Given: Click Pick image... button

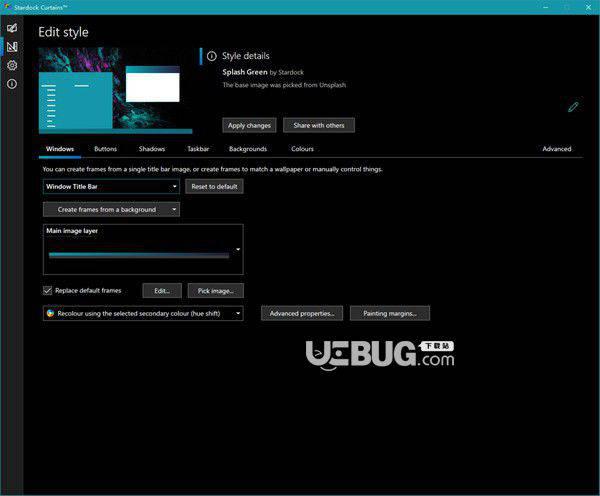Looking at the screenshot, I should pyautogui.click(x=215, y=291).
